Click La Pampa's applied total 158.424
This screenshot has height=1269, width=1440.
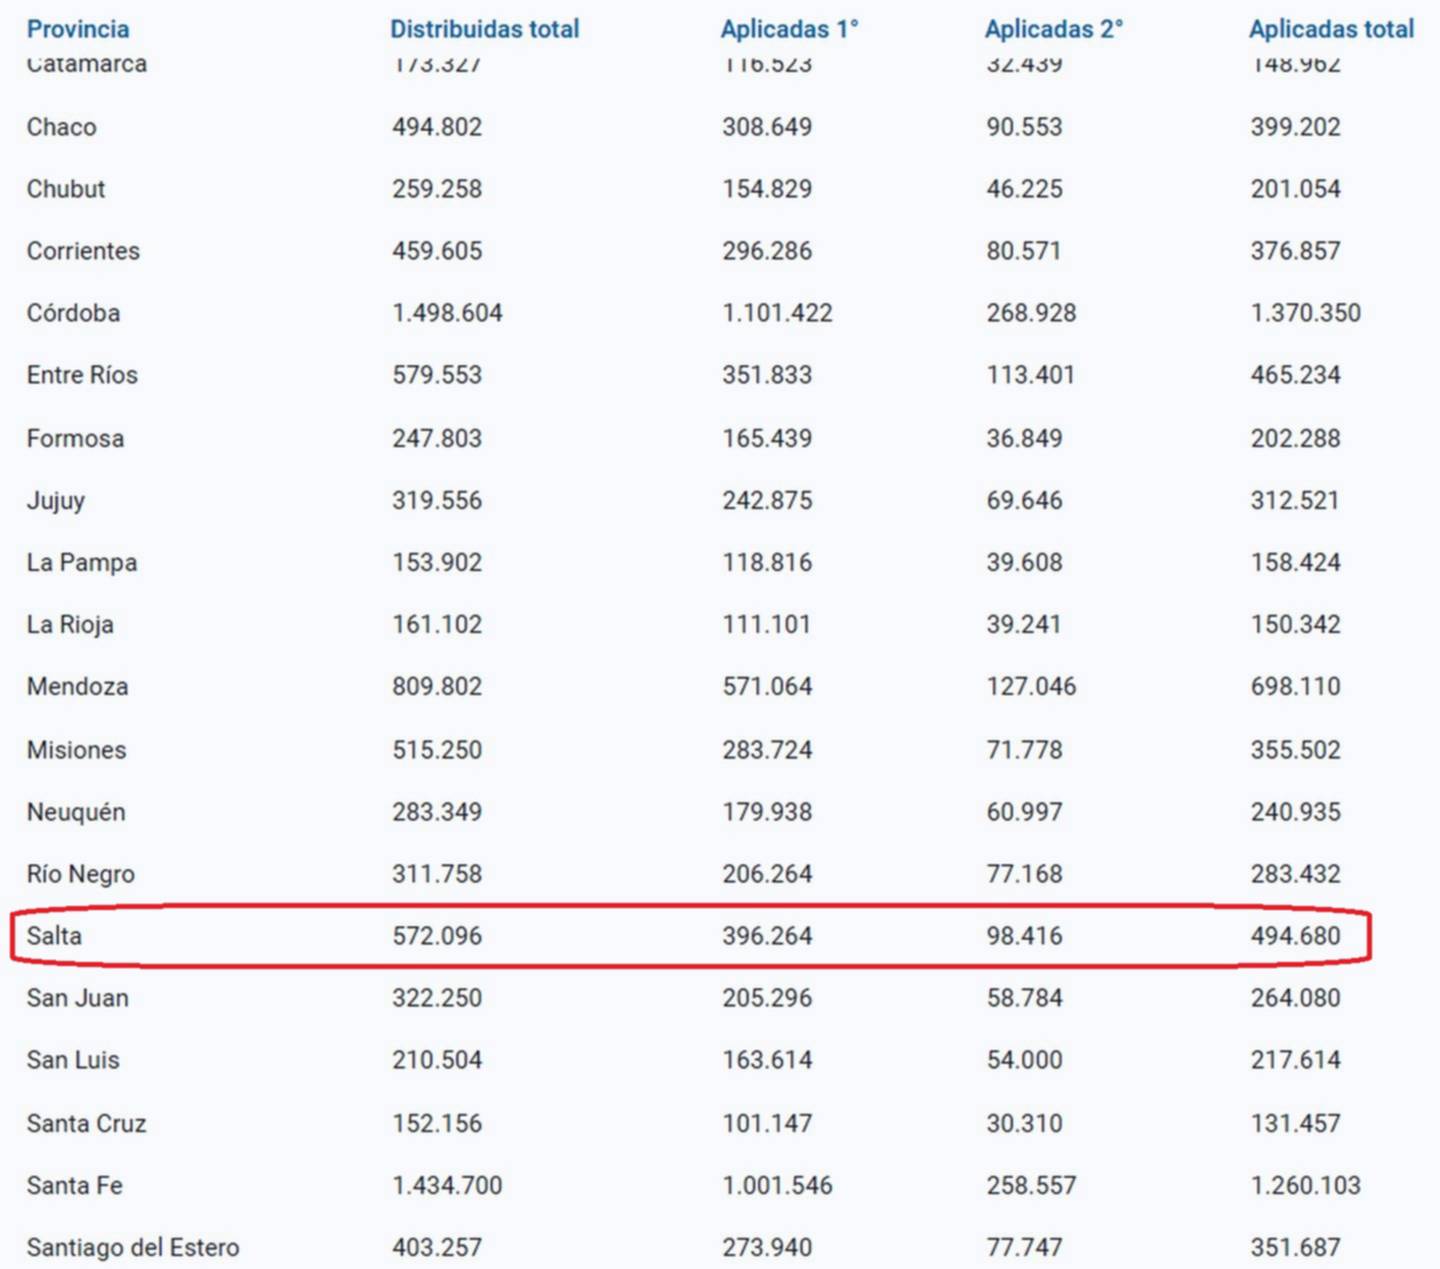click(1295, 562)
